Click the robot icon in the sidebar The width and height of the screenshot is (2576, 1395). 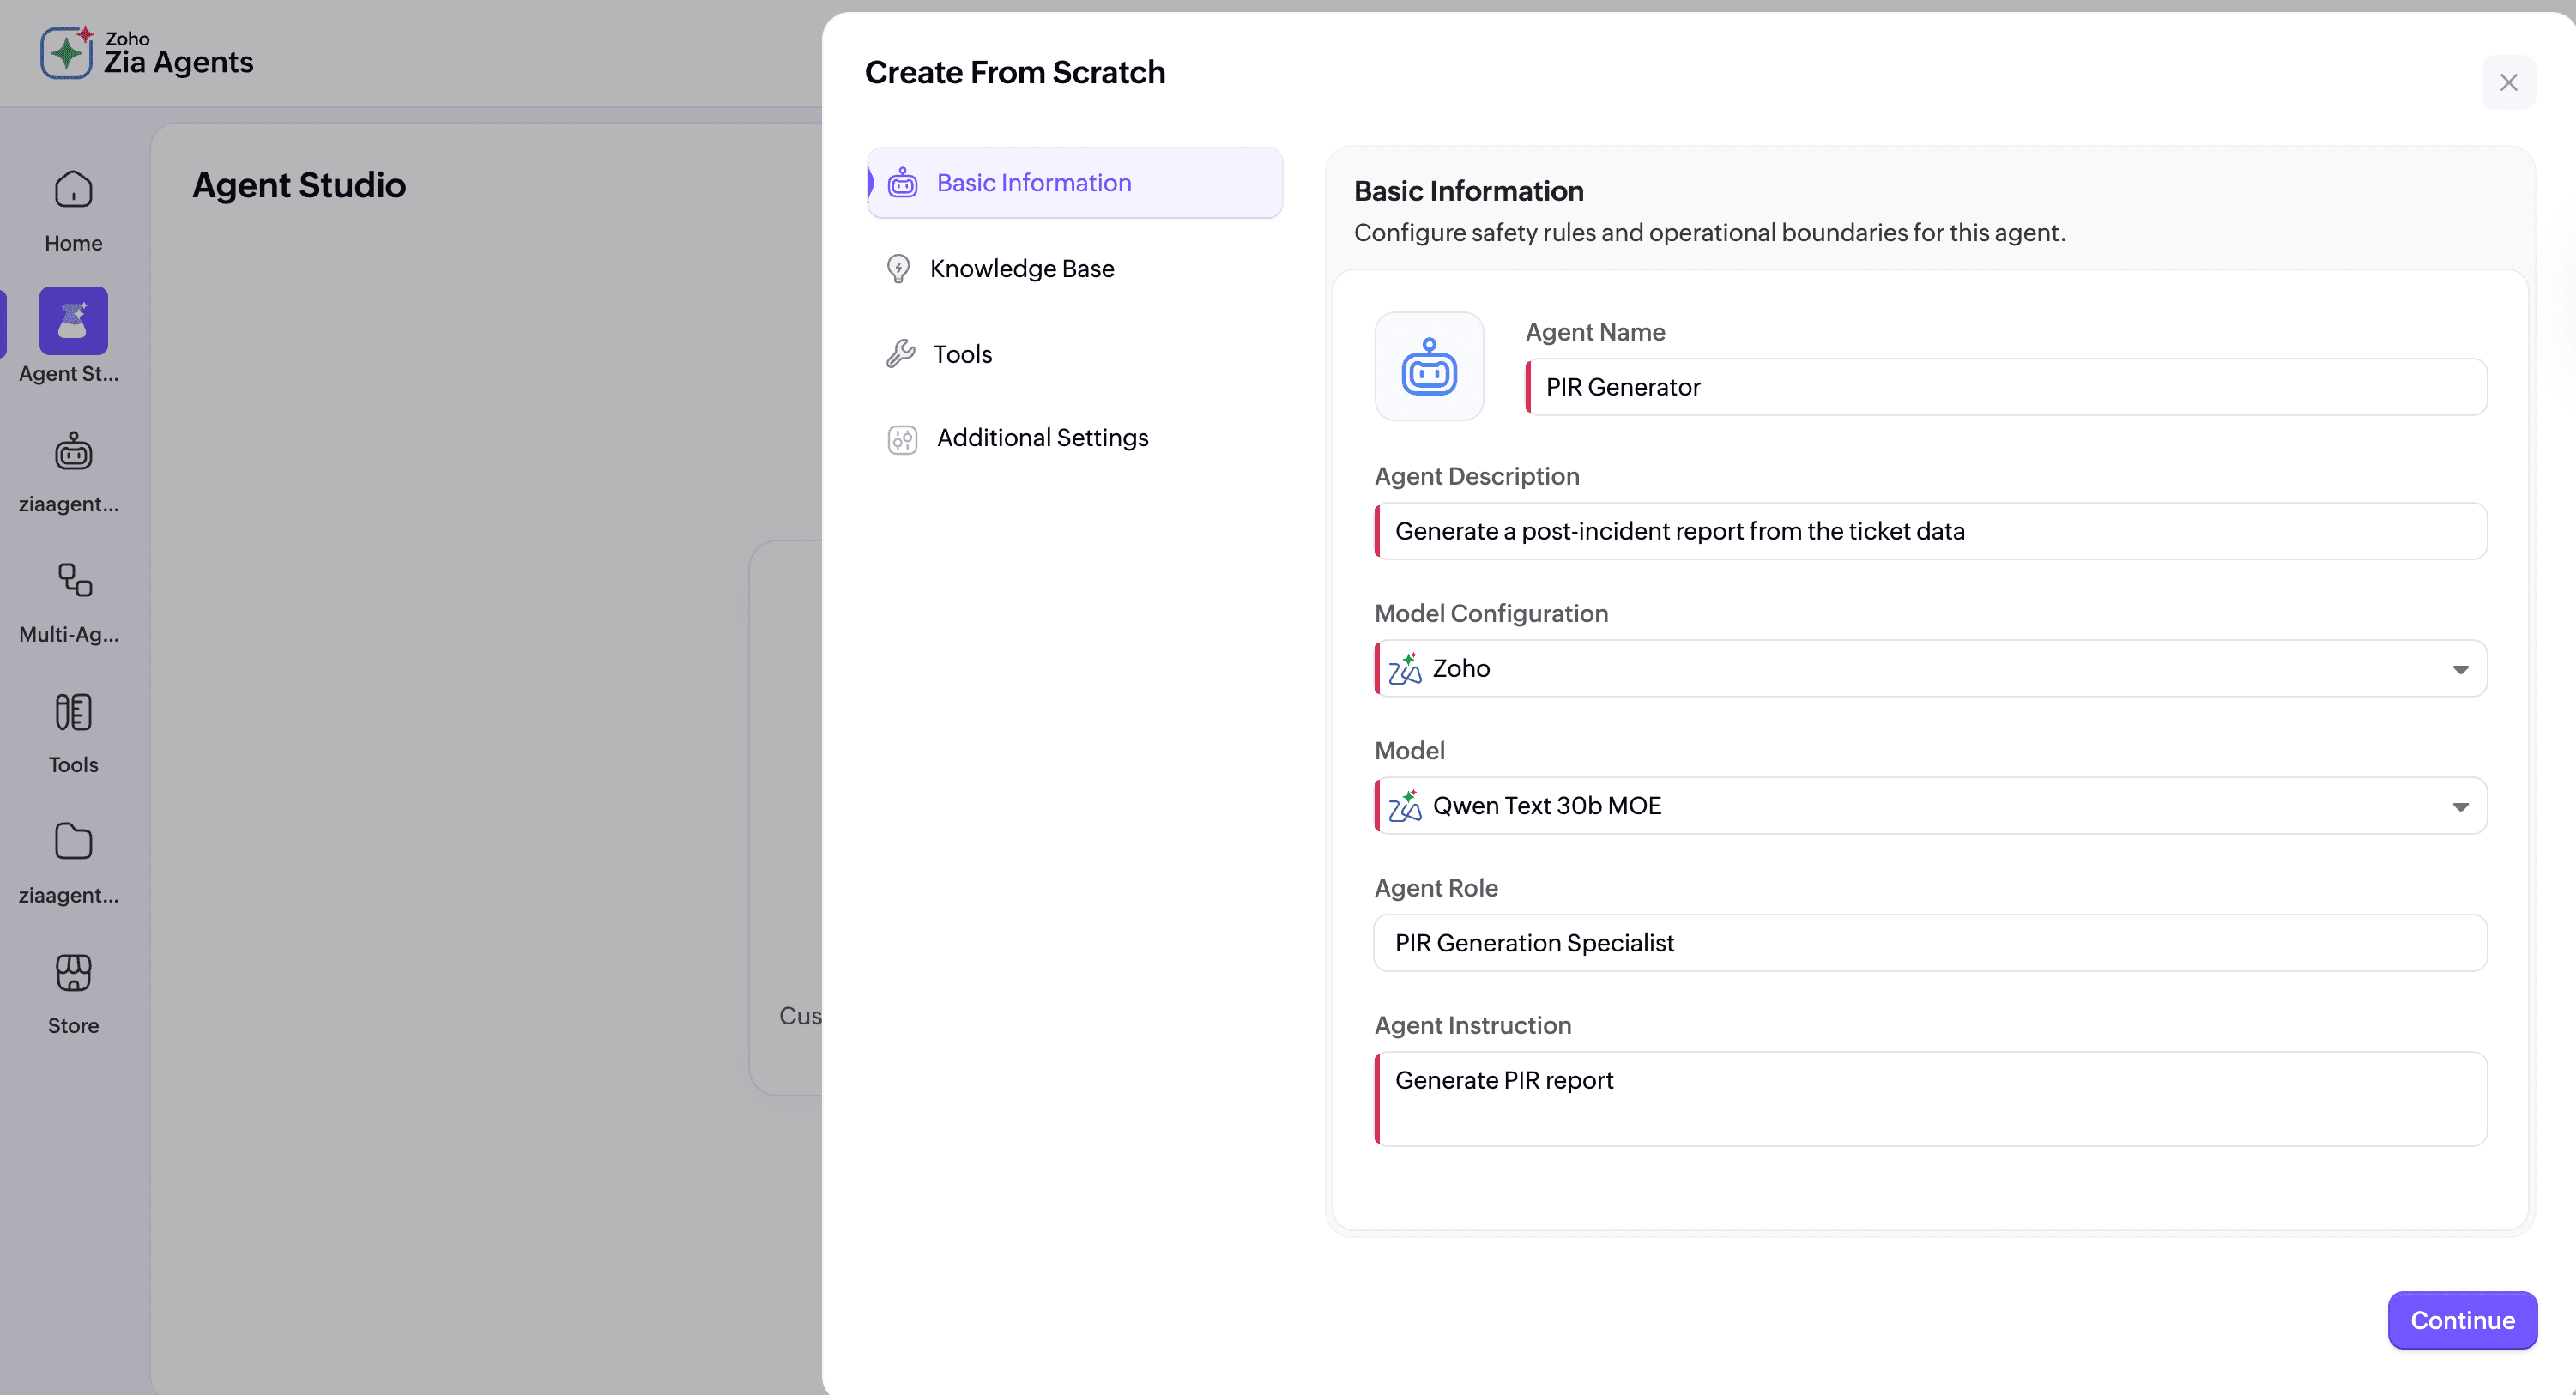coord(73,453)
